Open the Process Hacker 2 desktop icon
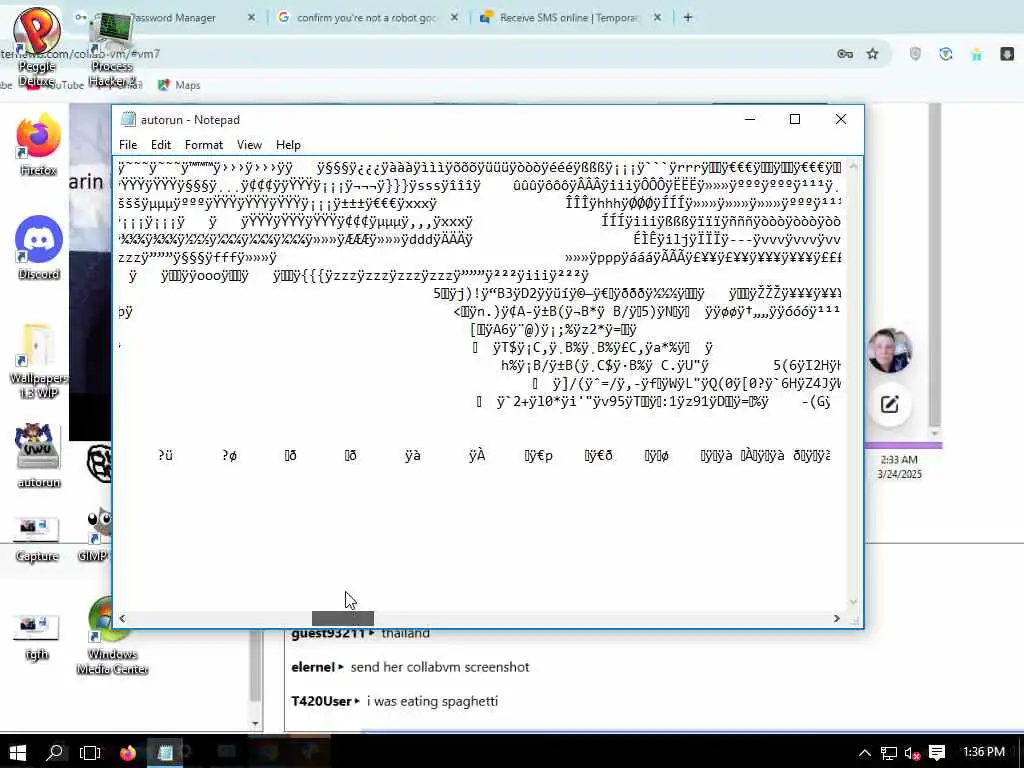1024x768 pixels. pos(112,50)
